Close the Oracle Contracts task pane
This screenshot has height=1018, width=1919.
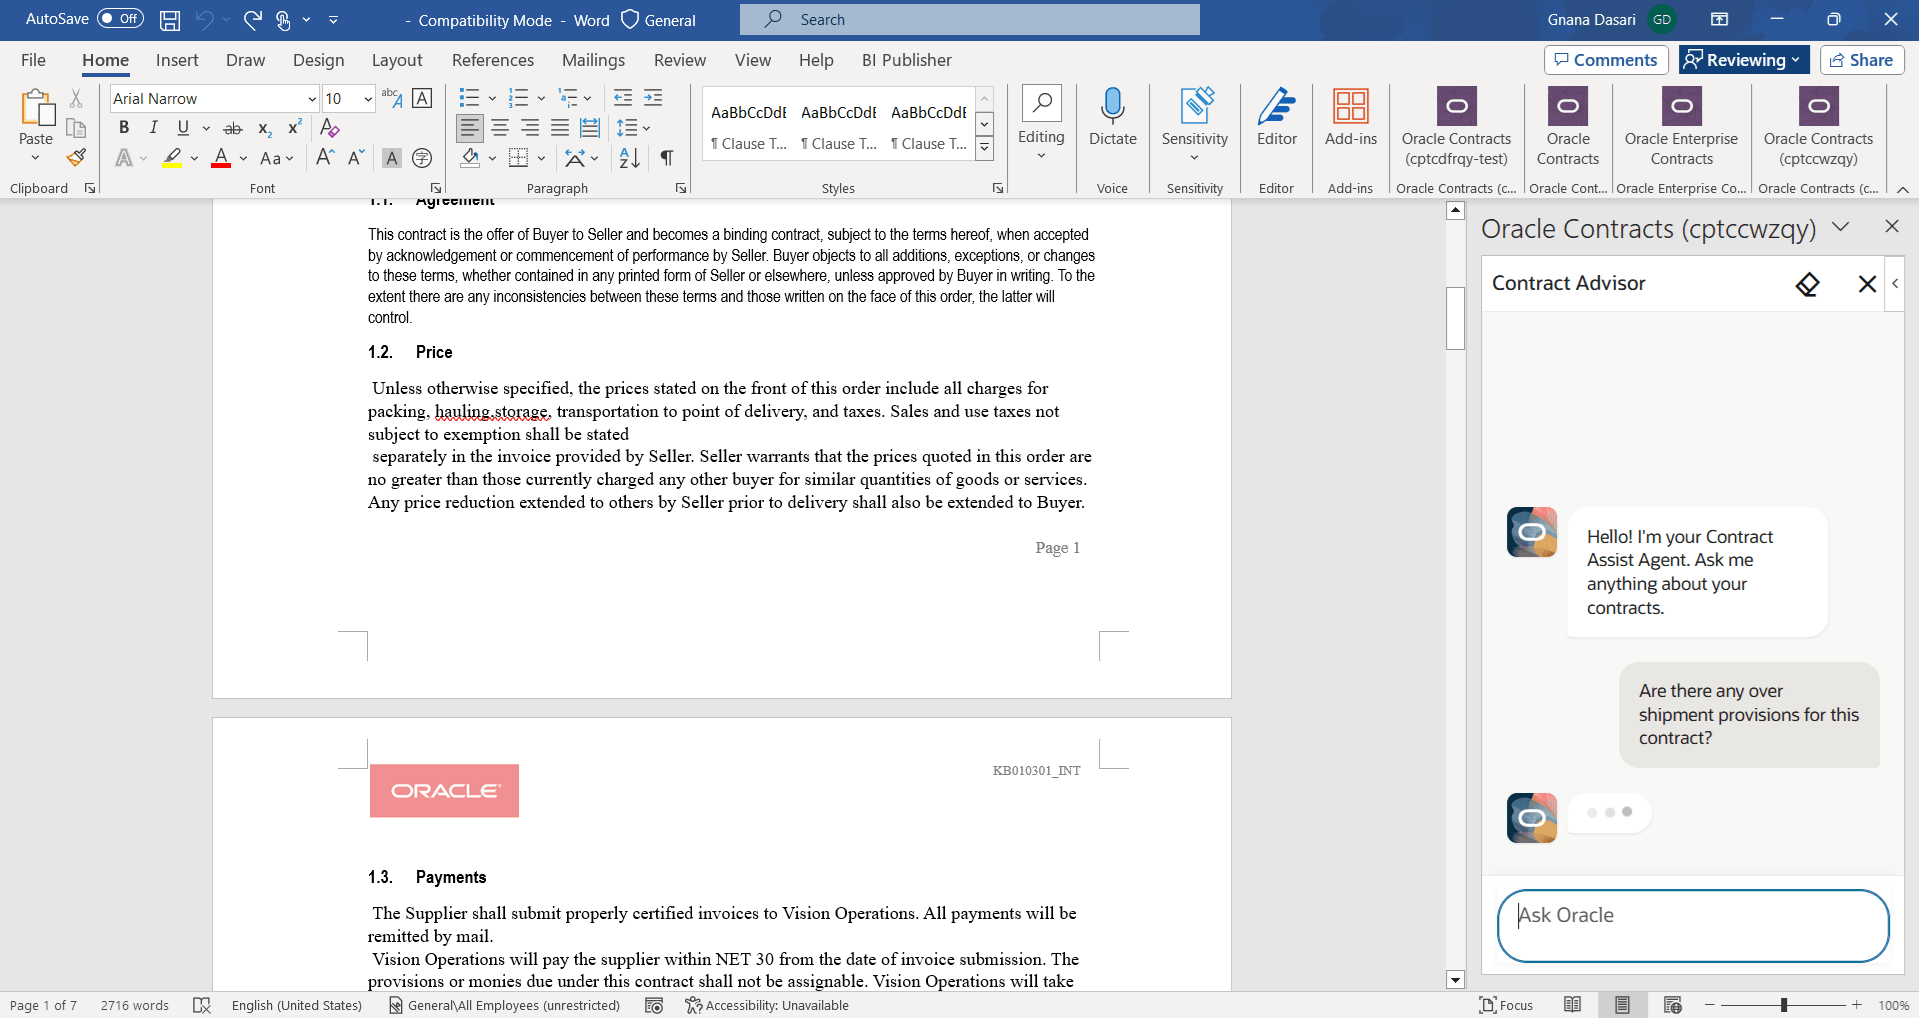(1891, 227)
